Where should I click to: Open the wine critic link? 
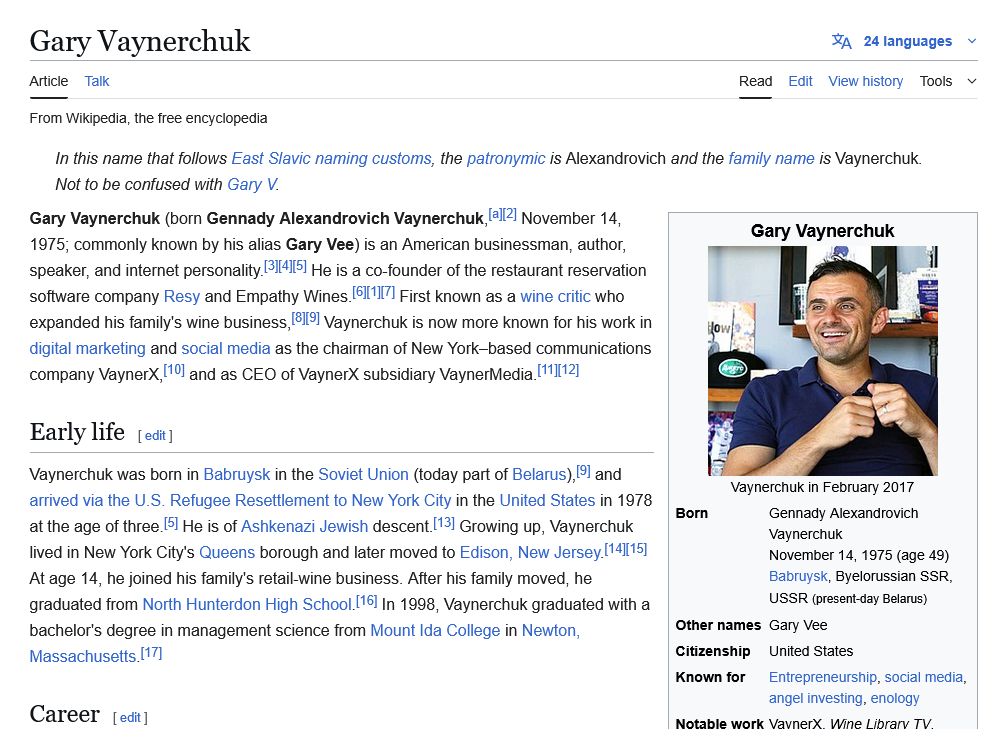[x=555, y=296]
